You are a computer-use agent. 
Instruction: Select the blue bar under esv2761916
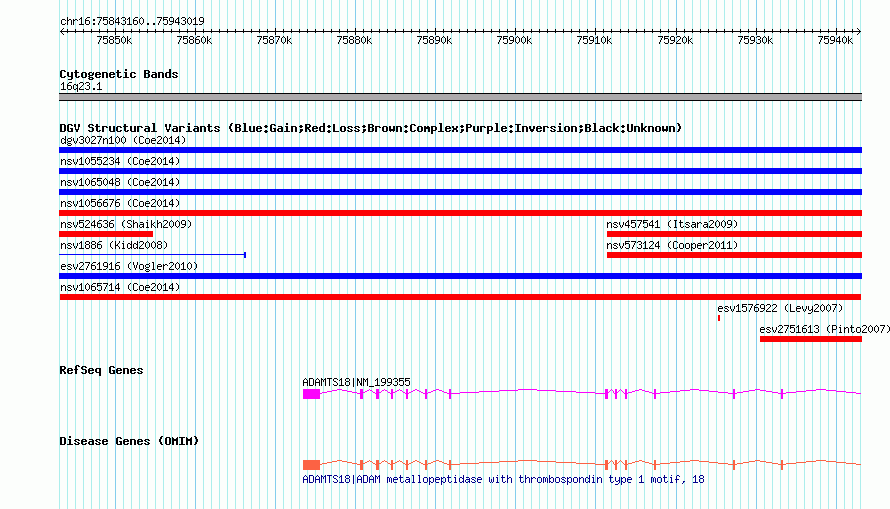pos(460,276)
